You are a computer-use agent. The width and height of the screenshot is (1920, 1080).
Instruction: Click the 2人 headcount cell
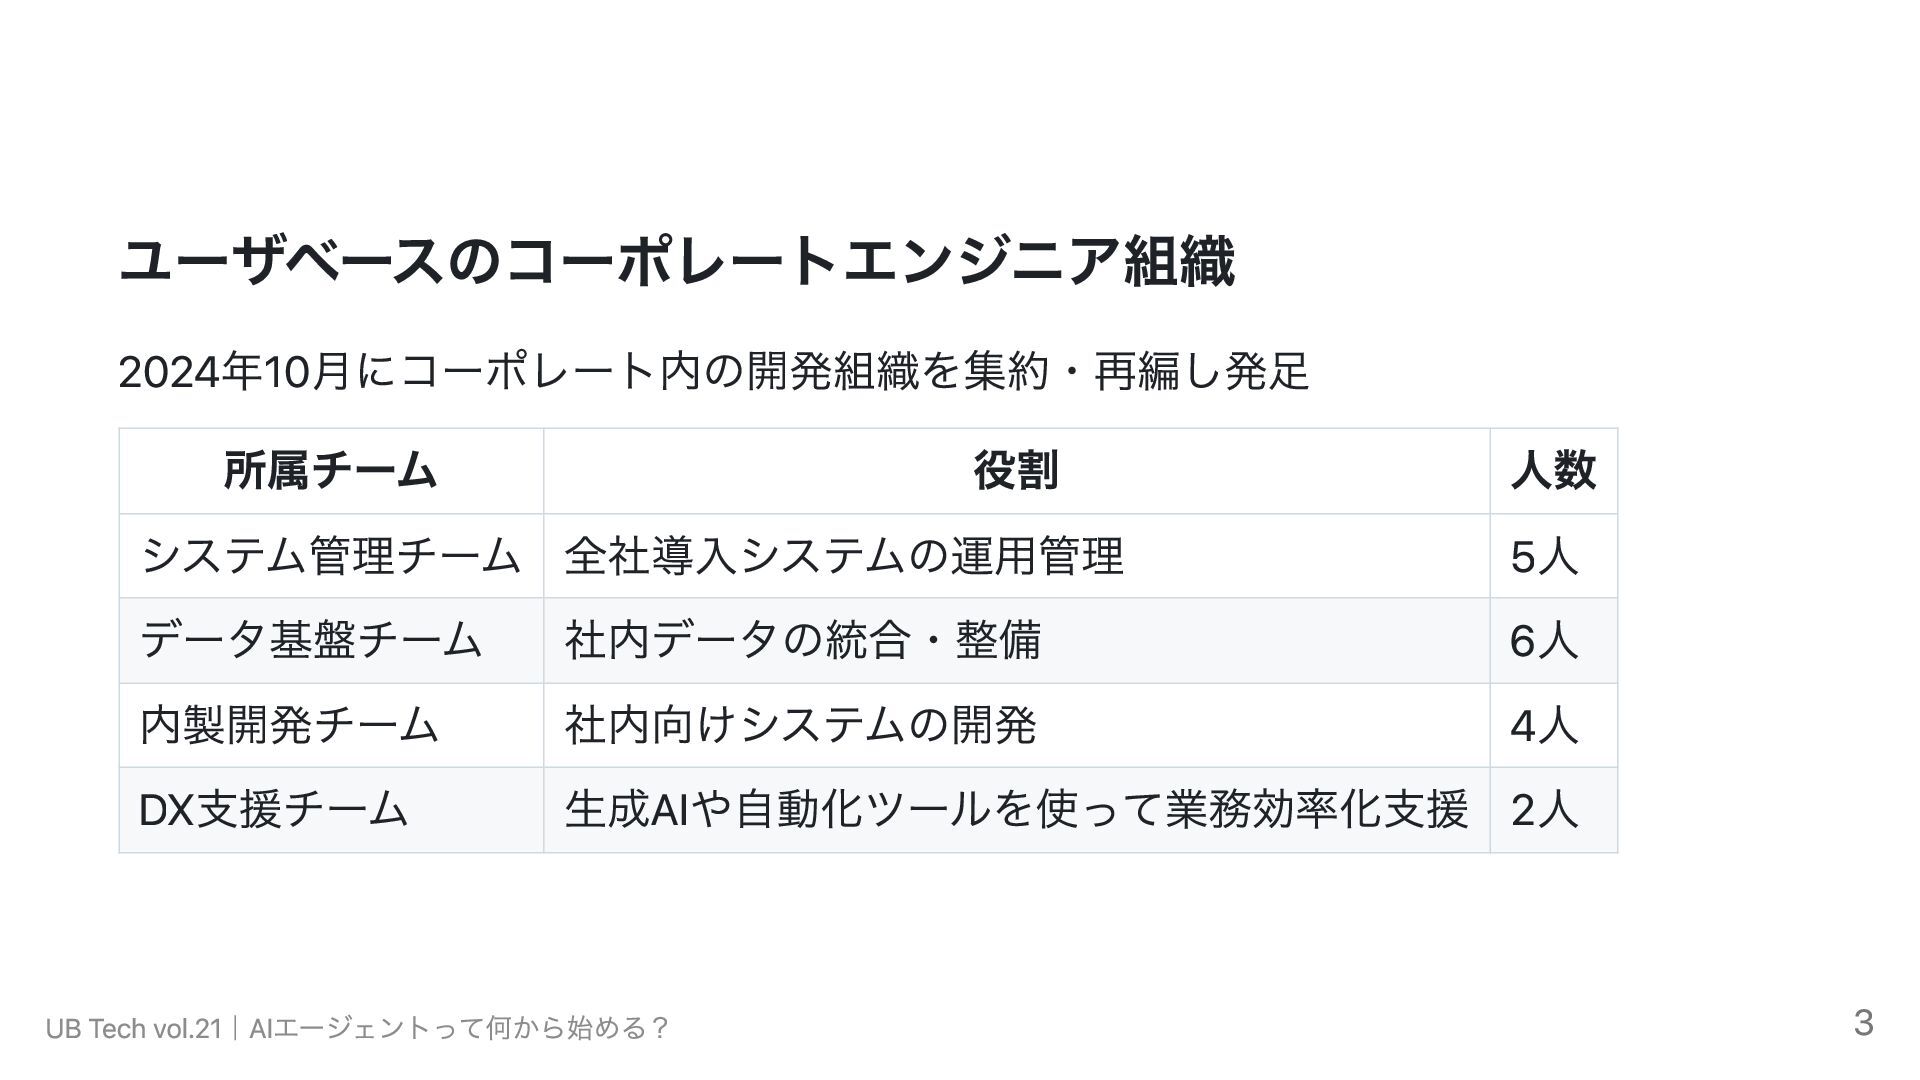(x=1554, y=810)
